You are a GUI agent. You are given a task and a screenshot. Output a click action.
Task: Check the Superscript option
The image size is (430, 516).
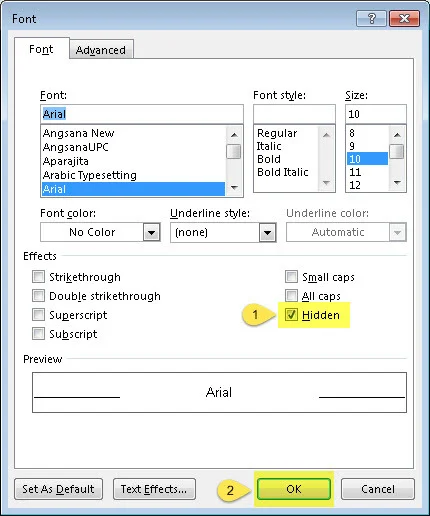38,315
